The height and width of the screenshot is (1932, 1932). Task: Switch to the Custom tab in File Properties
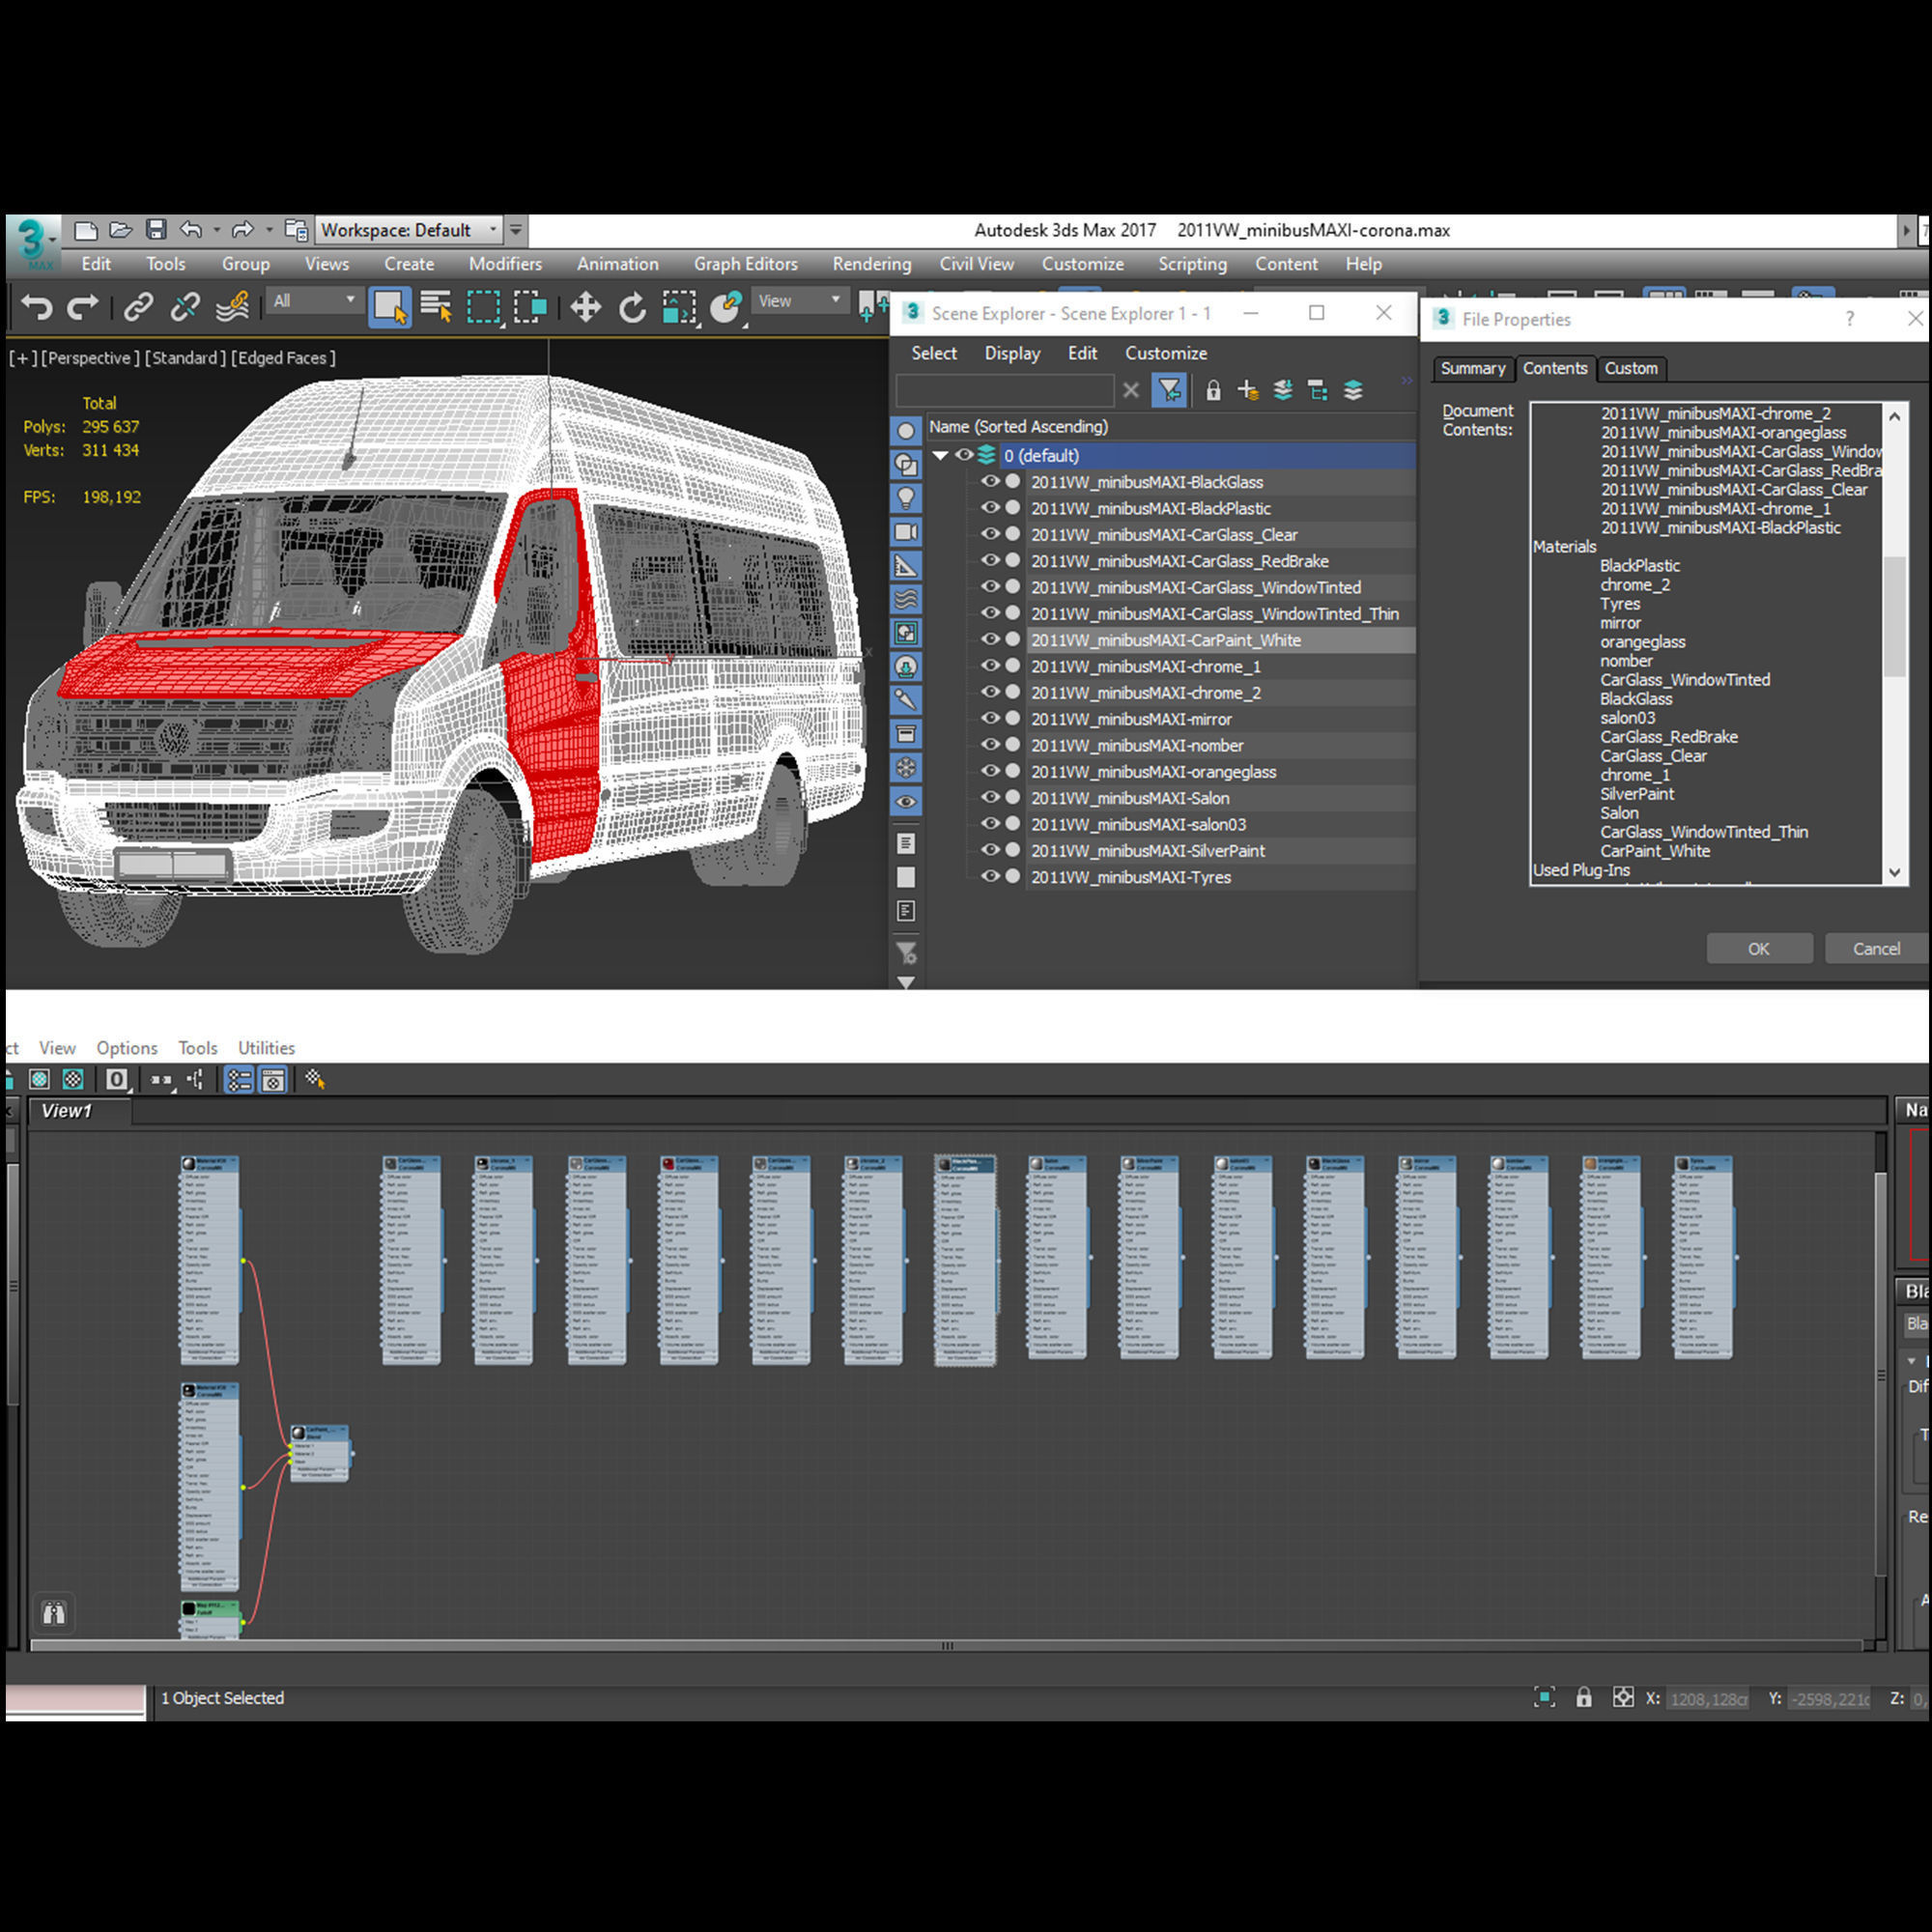[1631, 368]
